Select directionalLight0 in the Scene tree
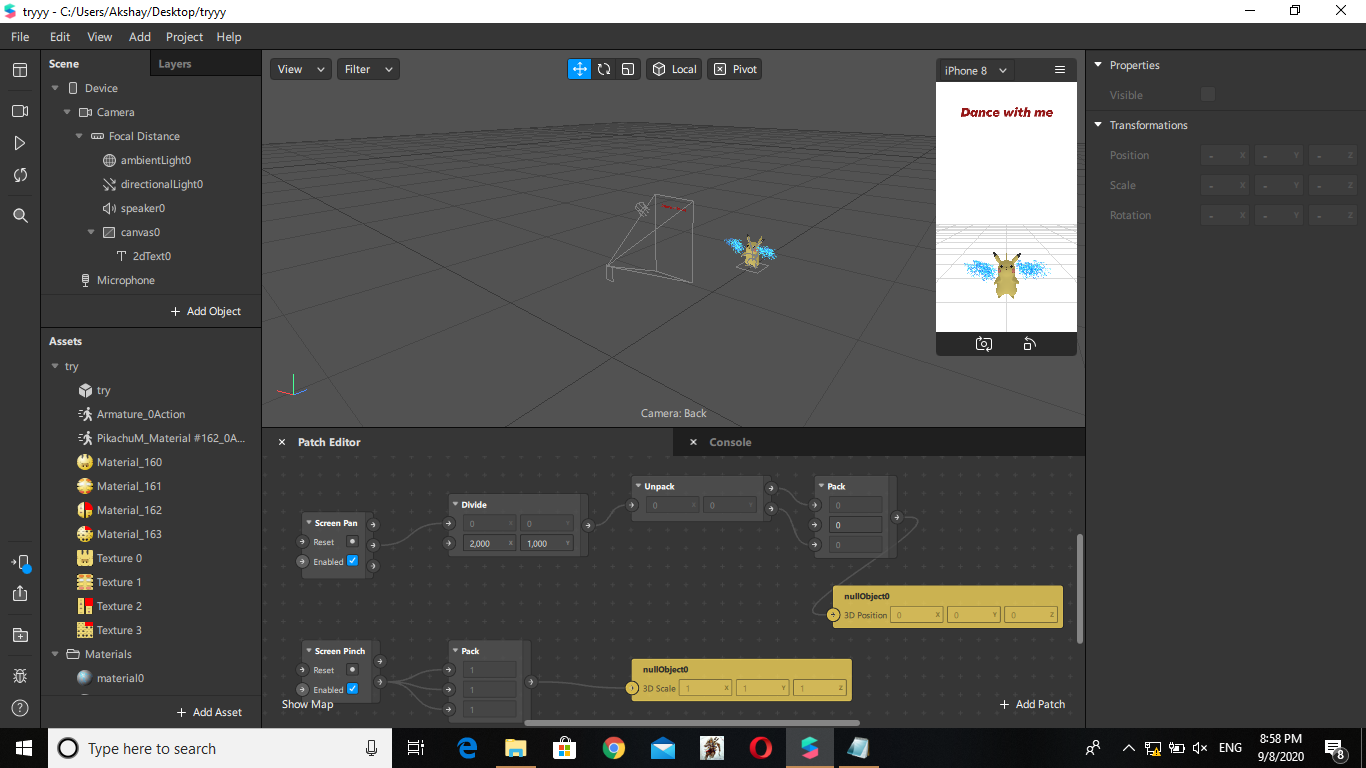Image resolution: width=1366 pixels, height=768 pixels. point(161,184)
